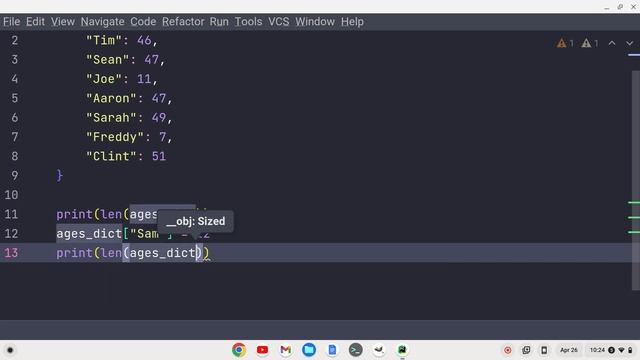Click the wifi status icon

click(x=621, y=350)
